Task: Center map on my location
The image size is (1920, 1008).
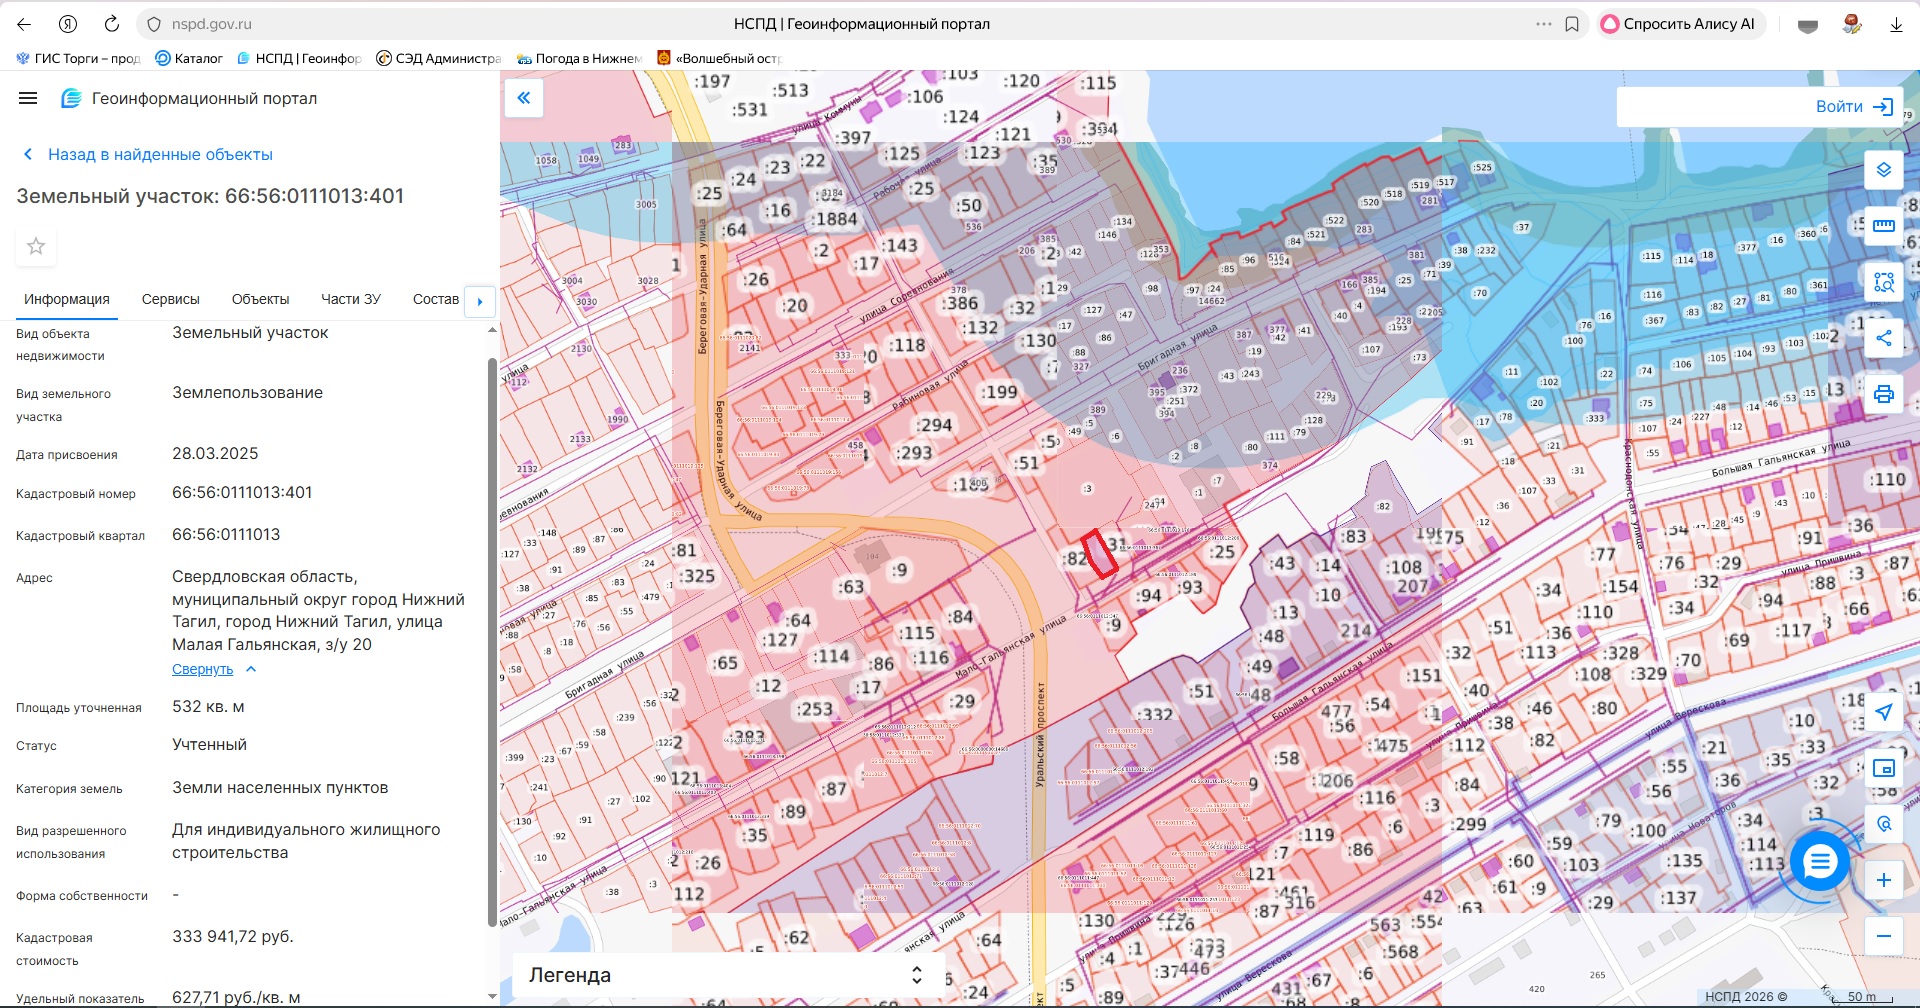Action: pos(1883,712)
